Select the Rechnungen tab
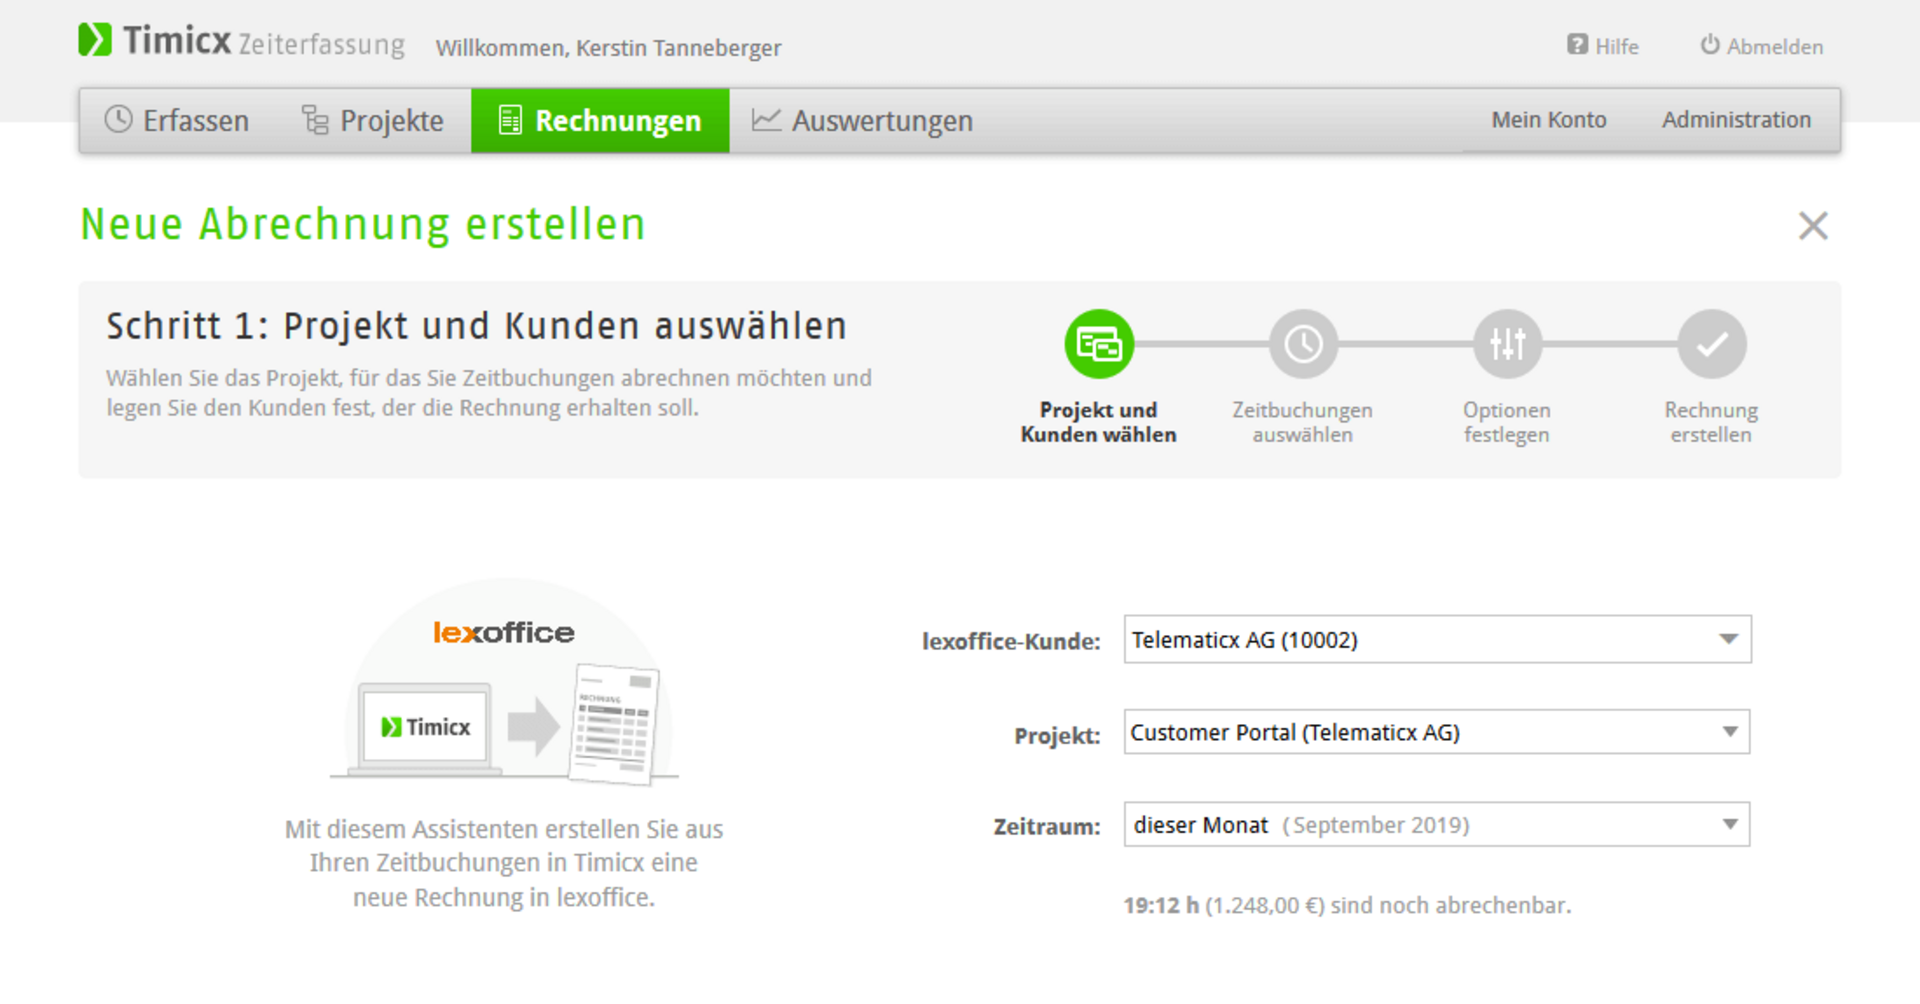This screenshot has width=1920, height=1004. tap(600, 121)
